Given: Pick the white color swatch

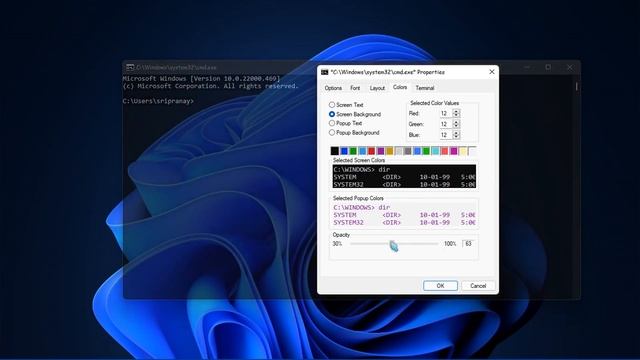Looking at the screenshot, I should click(472, 151).
